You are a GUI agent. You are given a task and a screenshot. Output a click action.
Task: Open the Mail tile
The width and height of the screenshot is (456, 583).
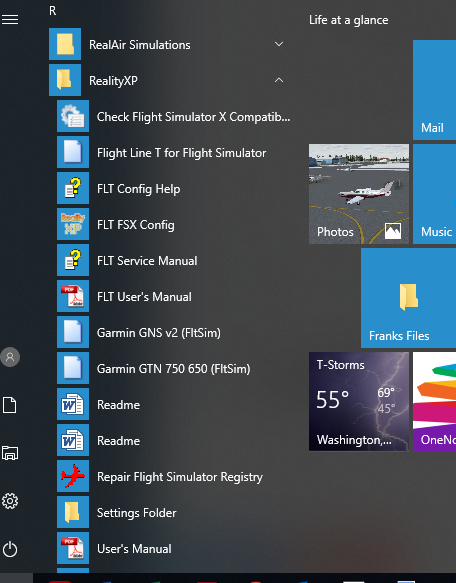434,90
